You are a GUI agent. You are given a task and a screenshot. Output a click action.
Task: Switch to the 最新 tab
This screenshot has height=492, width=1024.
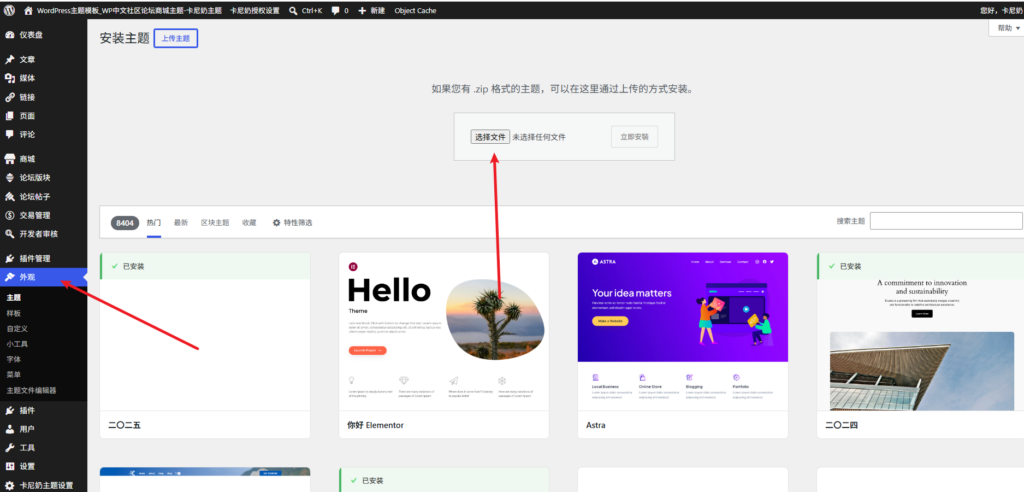click(181, 223)
